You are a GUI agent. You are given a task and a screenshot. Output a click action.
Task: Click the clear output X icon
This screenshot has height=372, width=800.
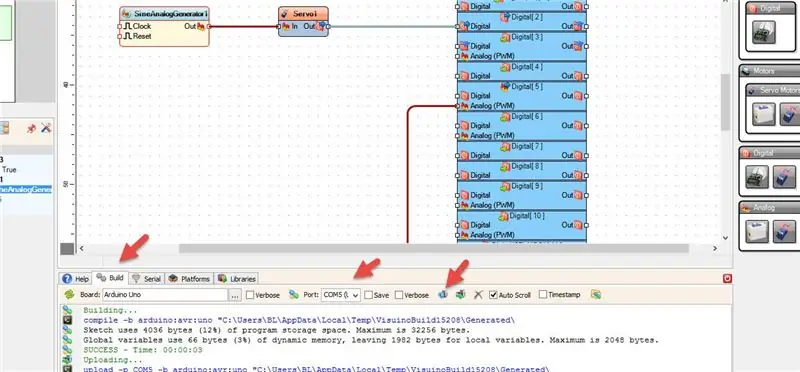[478, 294]
